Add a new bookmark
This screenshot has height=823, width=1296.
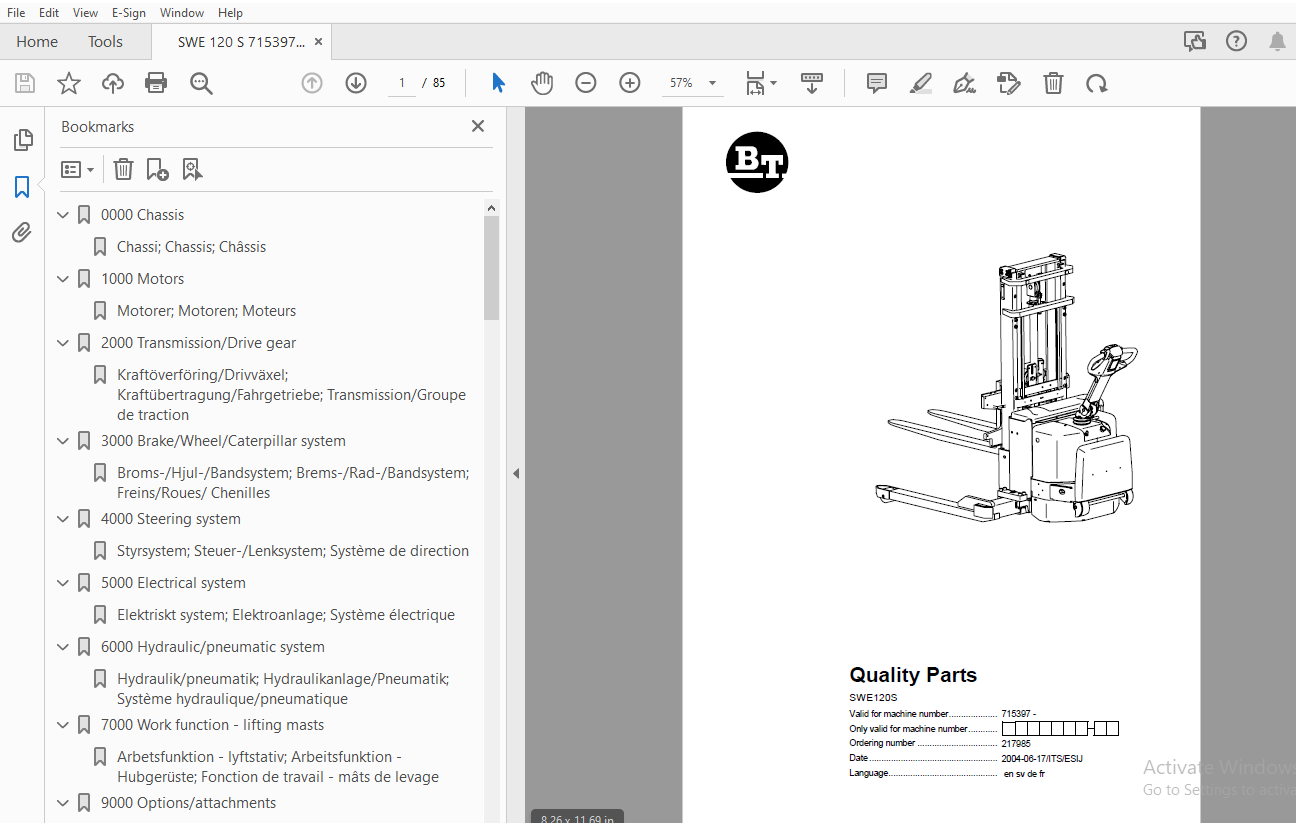click(x=157, y=169)
